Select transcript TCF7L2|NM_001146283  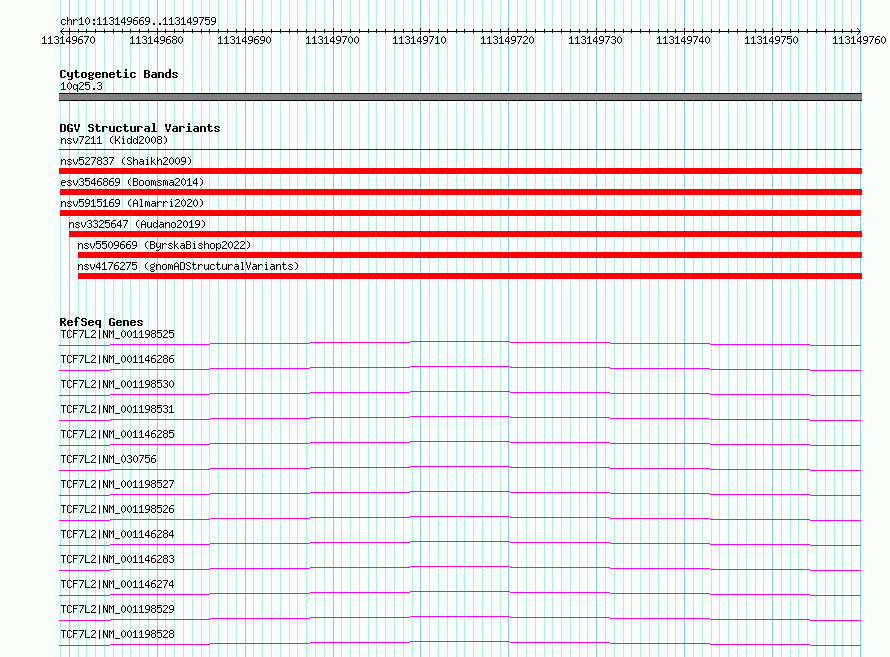[x=117, y=559]
